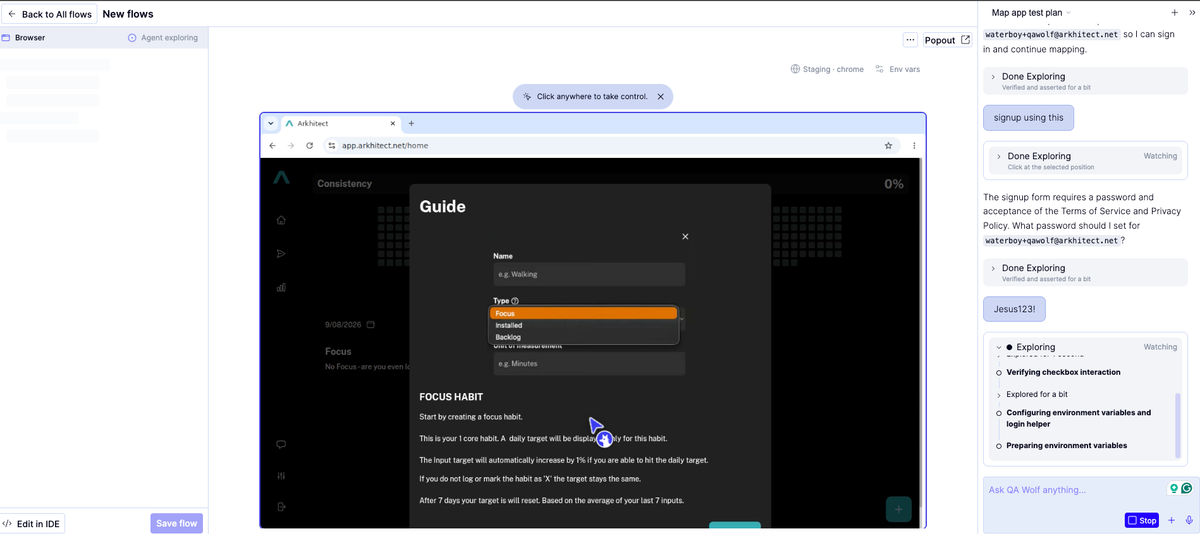Add attachment with chat plus icon
This screenshot has width=1200, height=534.
(x=1172, y=520)
